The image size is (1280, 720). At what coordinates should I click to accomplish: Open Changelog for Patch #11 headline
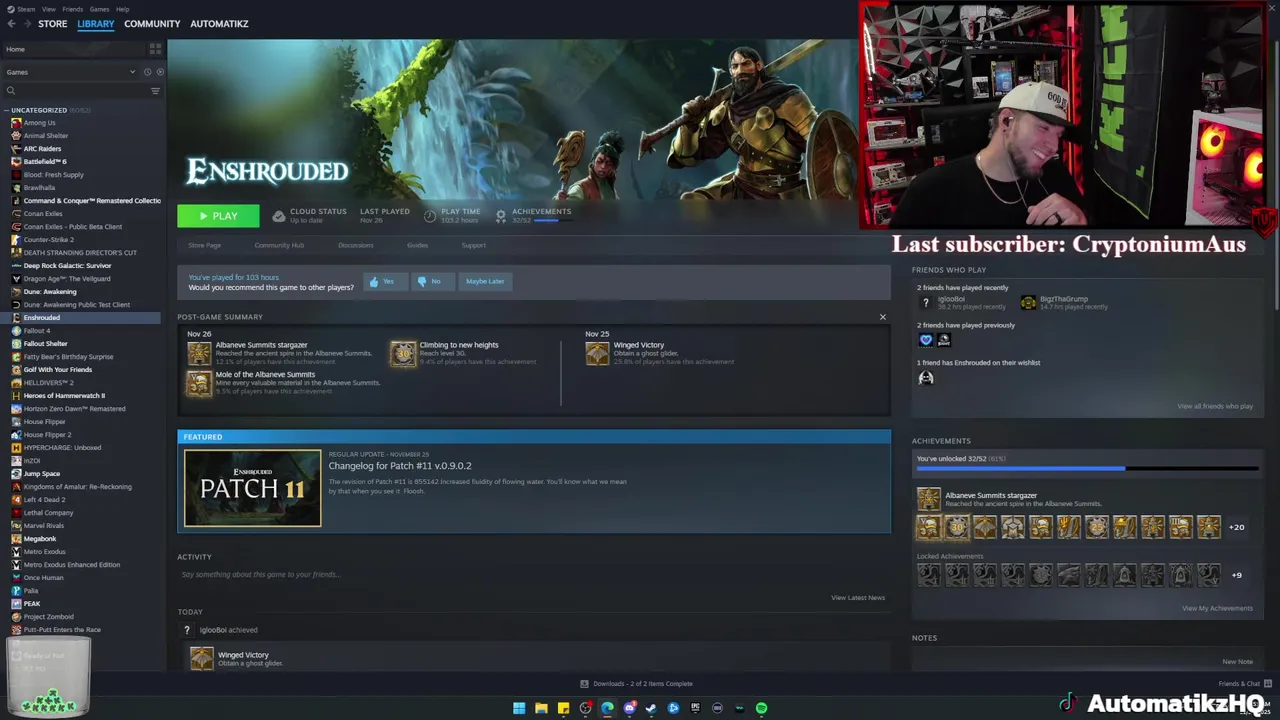400,466
